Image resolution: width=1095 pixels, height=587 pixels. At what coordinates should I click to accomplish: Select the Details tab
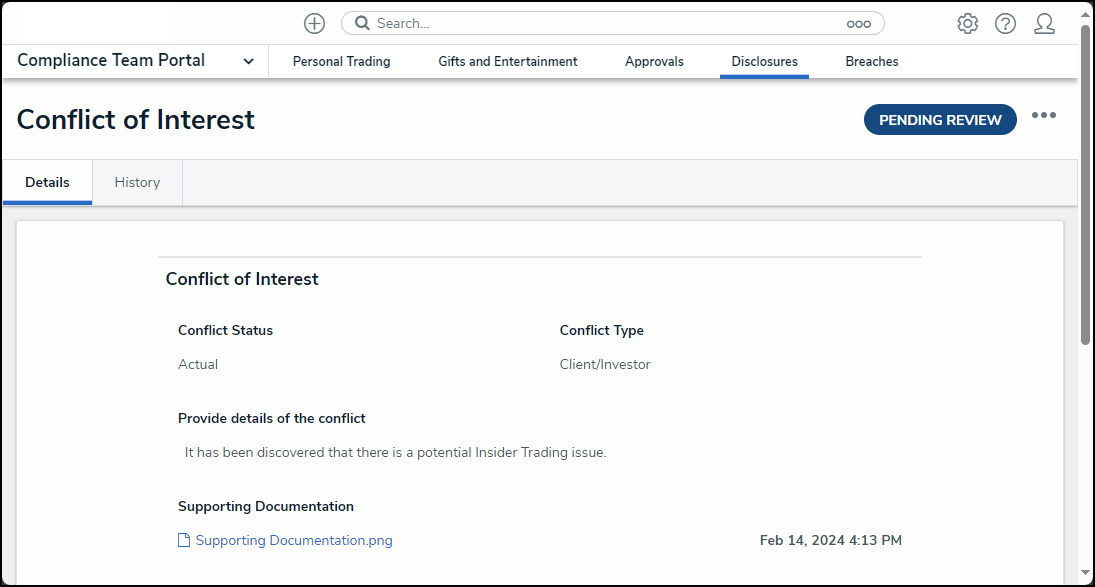(x=47, y=183)
